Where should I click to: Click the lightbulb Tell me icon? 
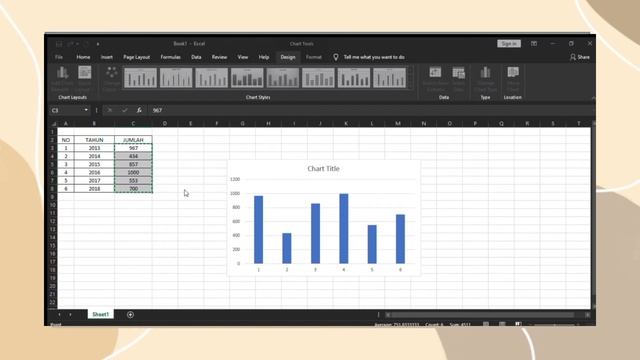[336, 57]
